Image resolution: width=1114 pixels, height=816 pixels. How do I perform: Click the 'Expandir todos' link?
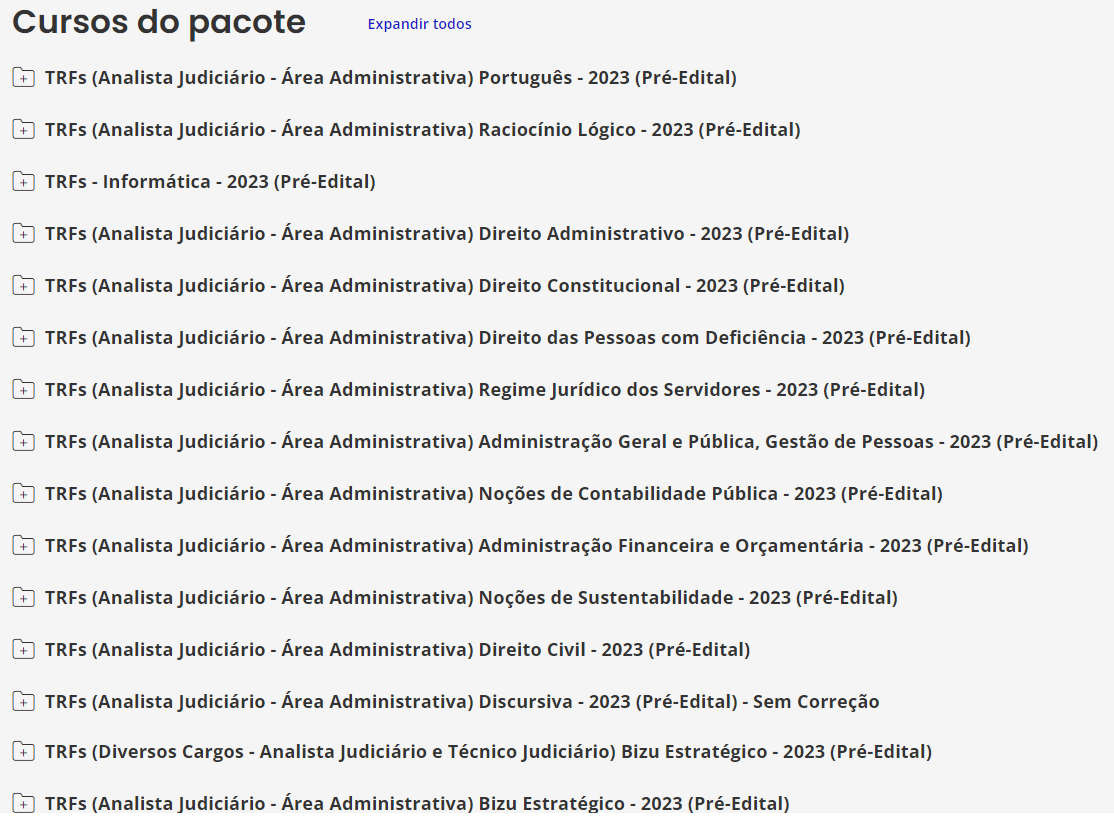[x=419, y=24]
